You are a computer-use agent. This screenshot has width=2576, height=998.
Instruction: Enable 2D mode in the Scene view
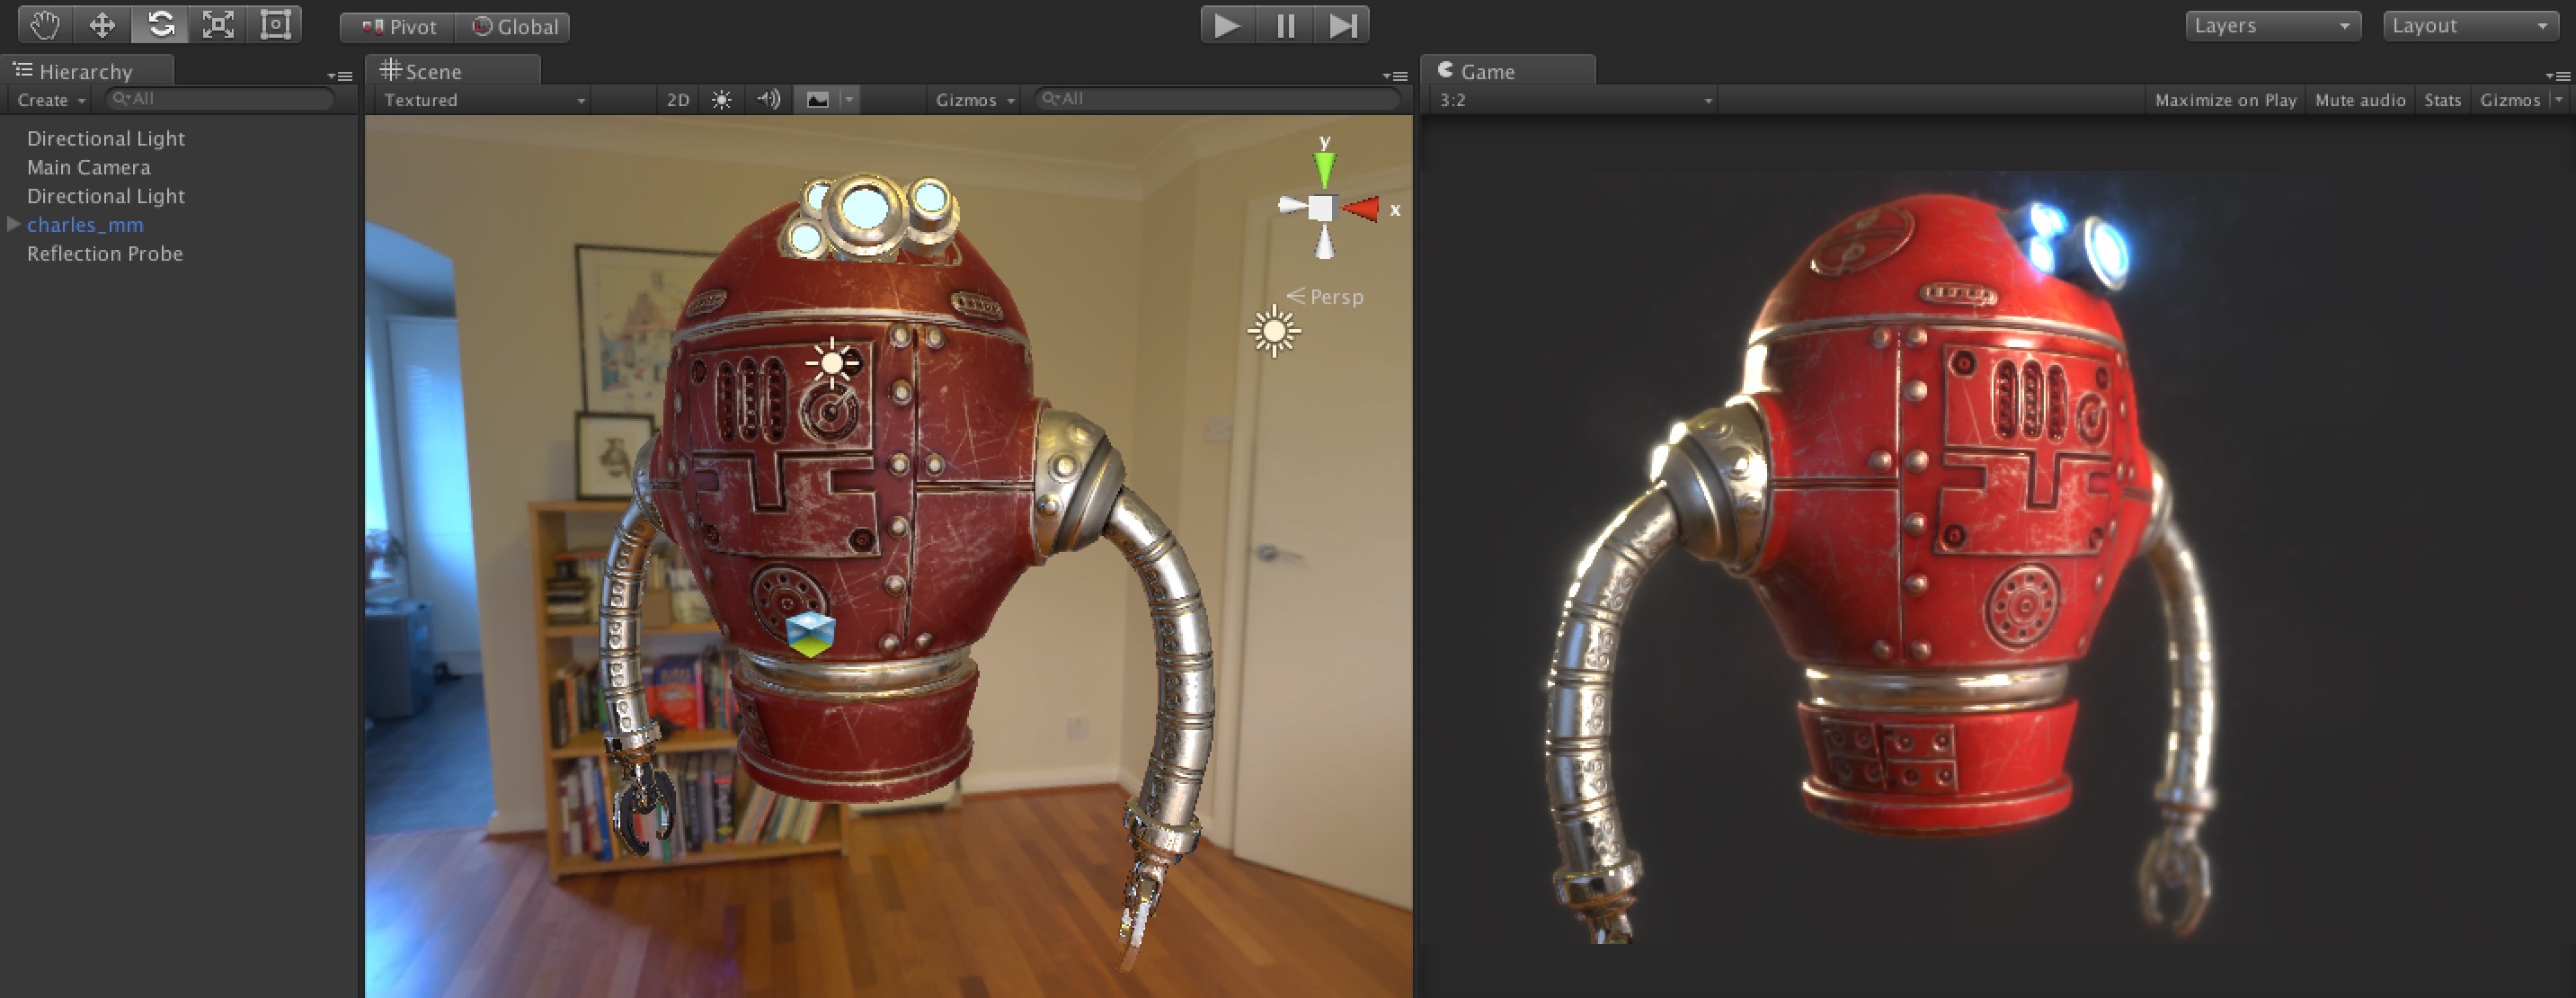(x=676, y=99)
